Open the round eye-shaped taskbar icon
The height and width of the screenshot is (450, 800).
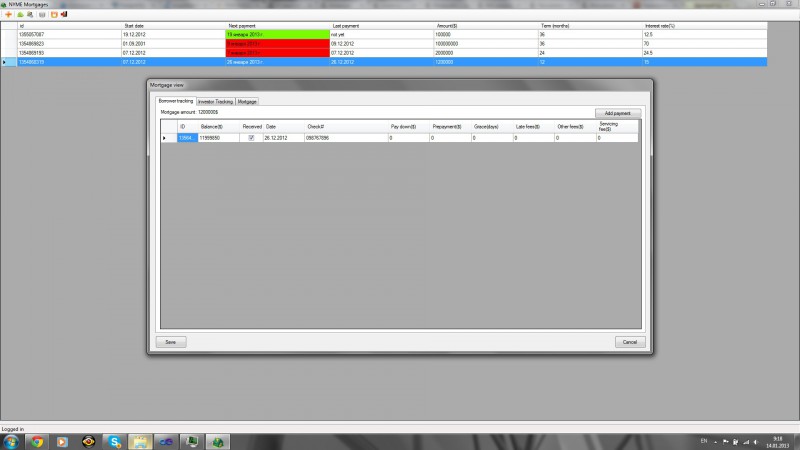tap(88, 442)
